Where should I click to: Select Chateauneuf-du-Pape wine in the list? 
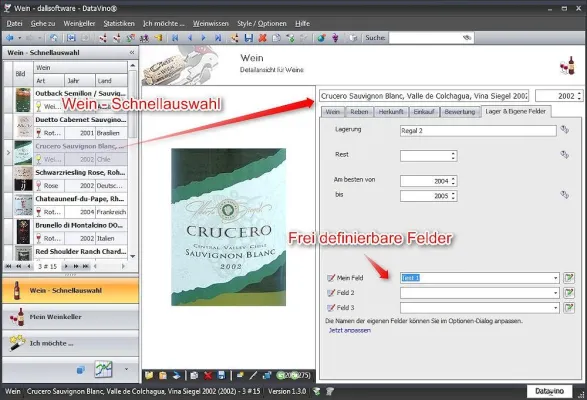(71, 205)
